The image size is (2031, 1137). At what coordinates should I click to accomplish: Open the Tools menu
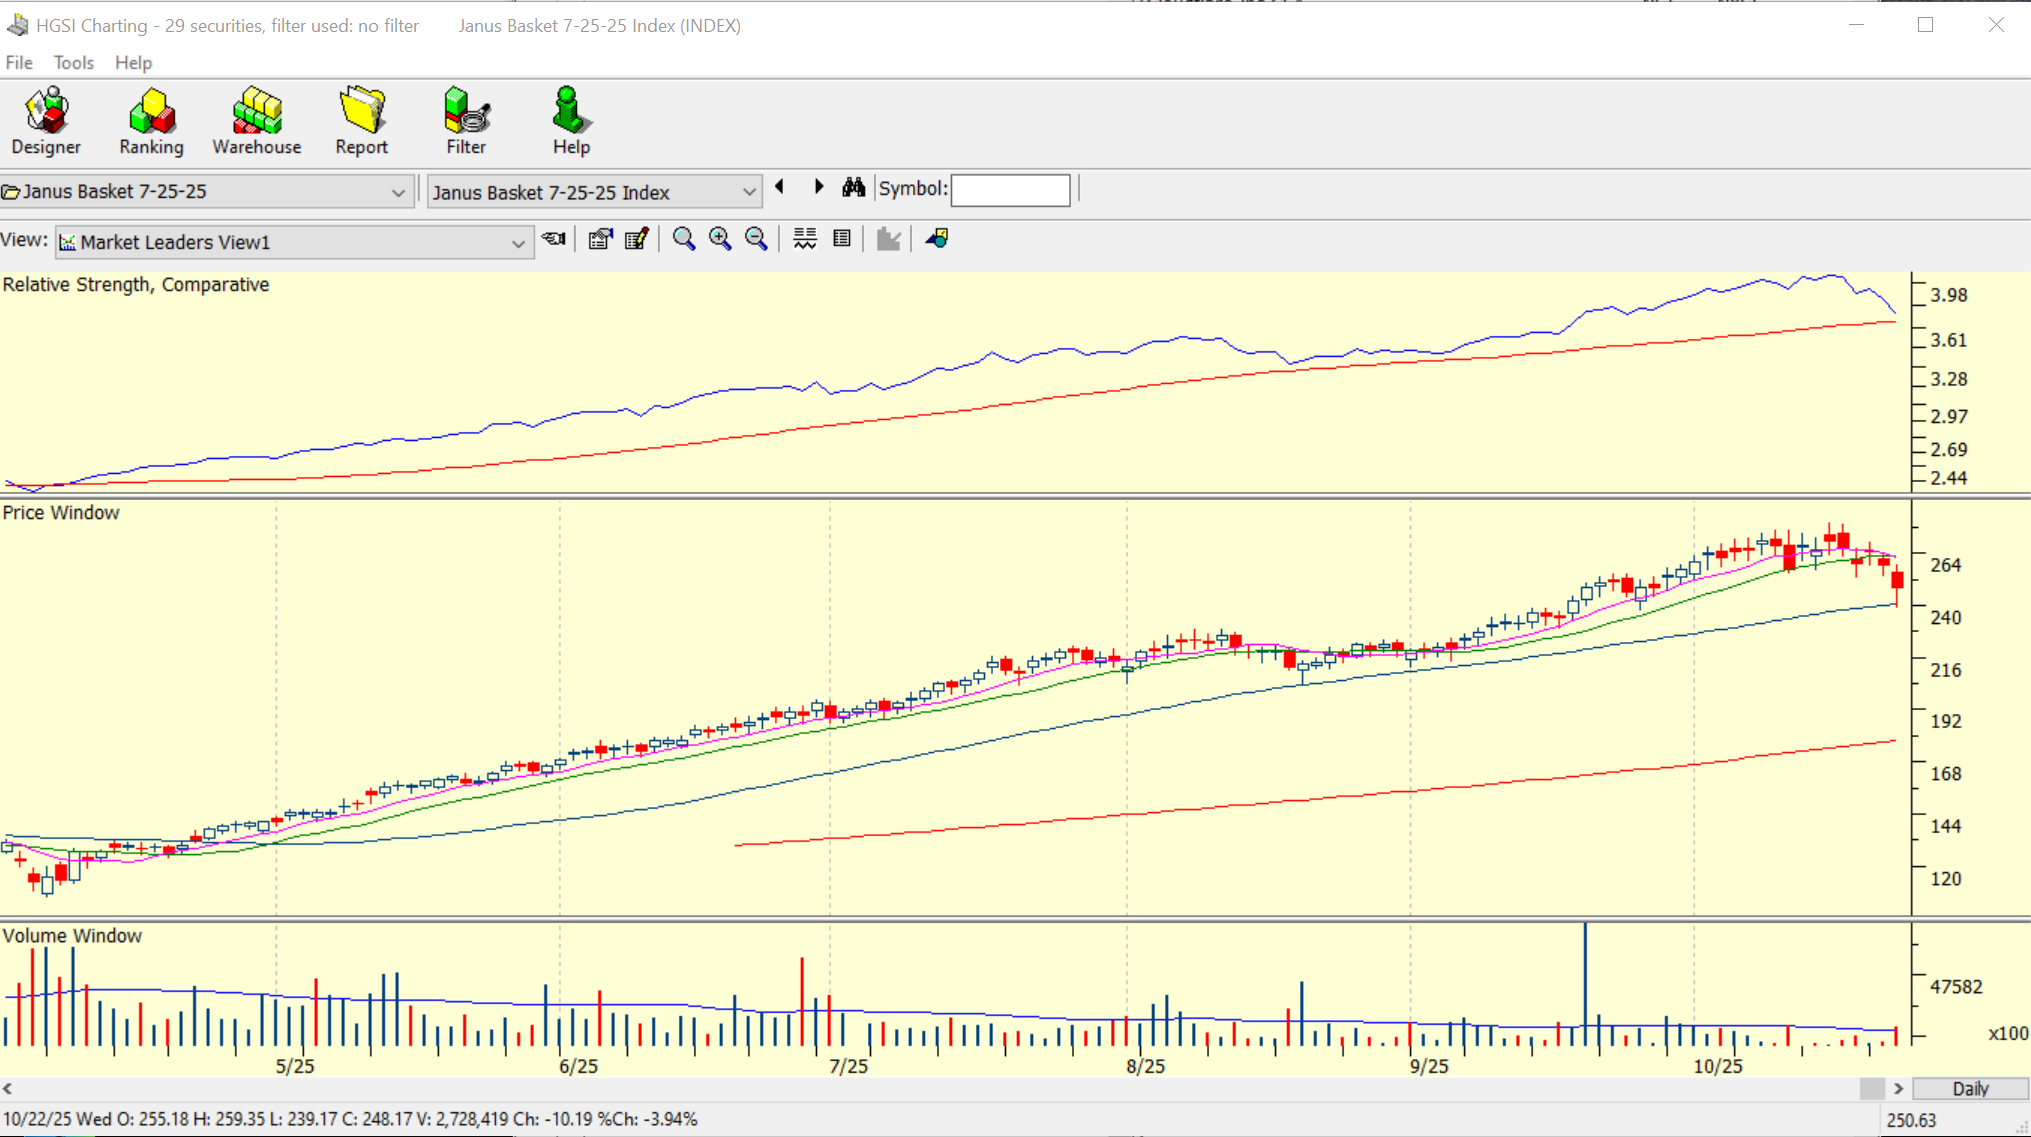tap(73, 63)
